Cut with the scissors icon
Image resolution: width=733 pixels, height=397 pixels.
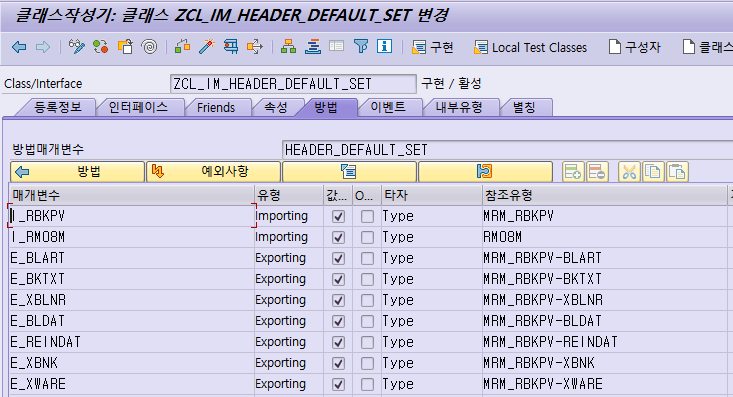pyautogui.click(x=629, y=172)
